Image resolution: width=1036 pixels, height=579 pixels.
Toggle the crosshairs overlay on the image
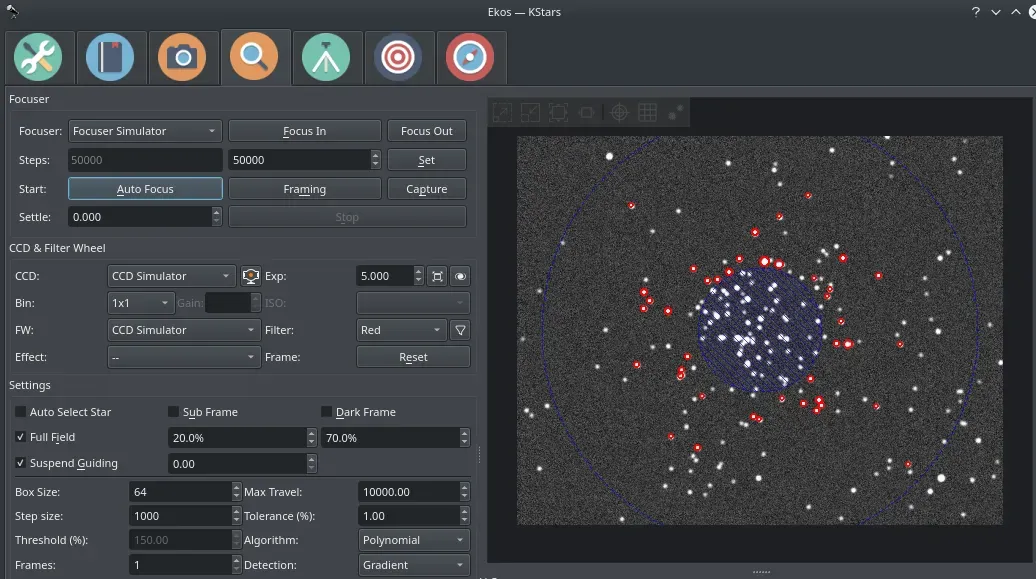(x=618, y=112)
